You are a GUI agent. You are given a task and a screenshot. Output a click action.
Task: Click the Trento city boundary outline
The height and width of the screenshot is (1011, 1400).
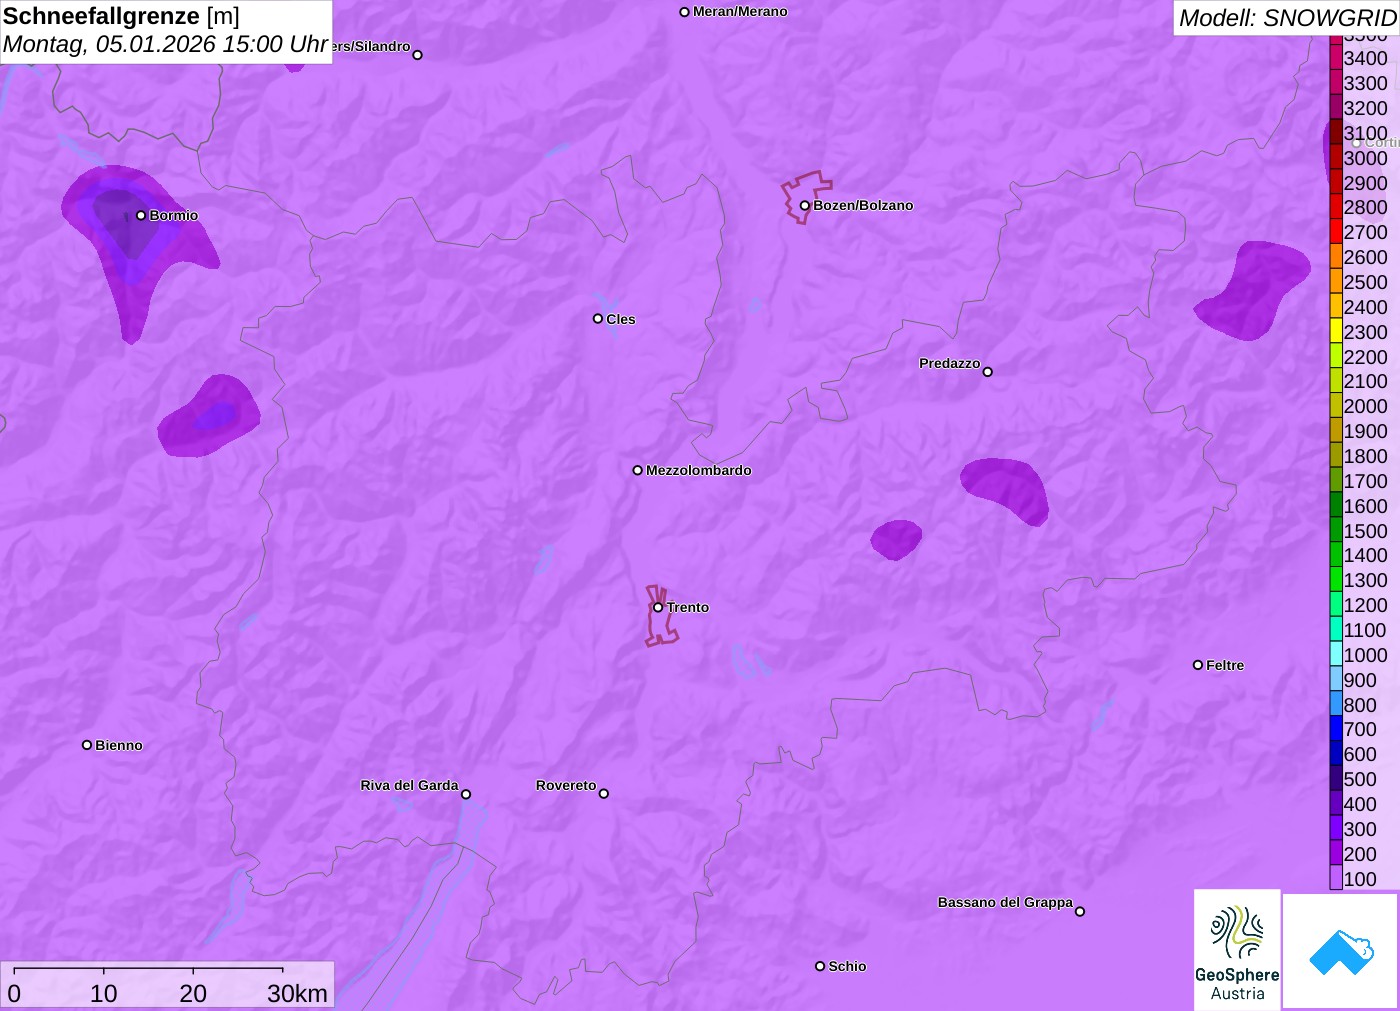click(660, 616)
